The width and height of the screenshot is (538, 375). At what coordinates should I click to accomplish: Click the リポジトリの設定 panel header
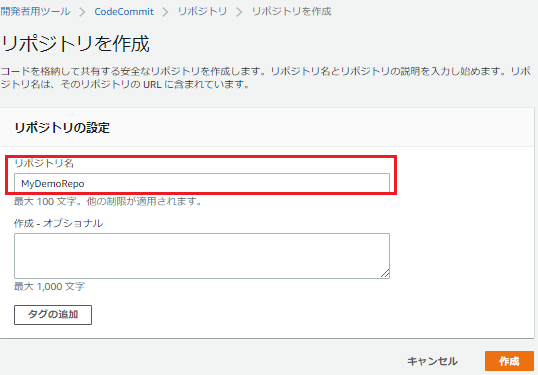[x=62, y=128]
